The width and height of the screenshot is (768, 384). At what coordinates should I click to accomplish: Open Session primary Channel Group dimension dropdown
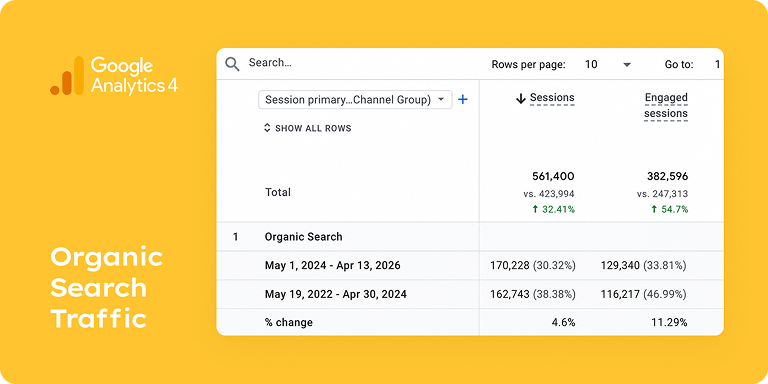coord(355,100)
